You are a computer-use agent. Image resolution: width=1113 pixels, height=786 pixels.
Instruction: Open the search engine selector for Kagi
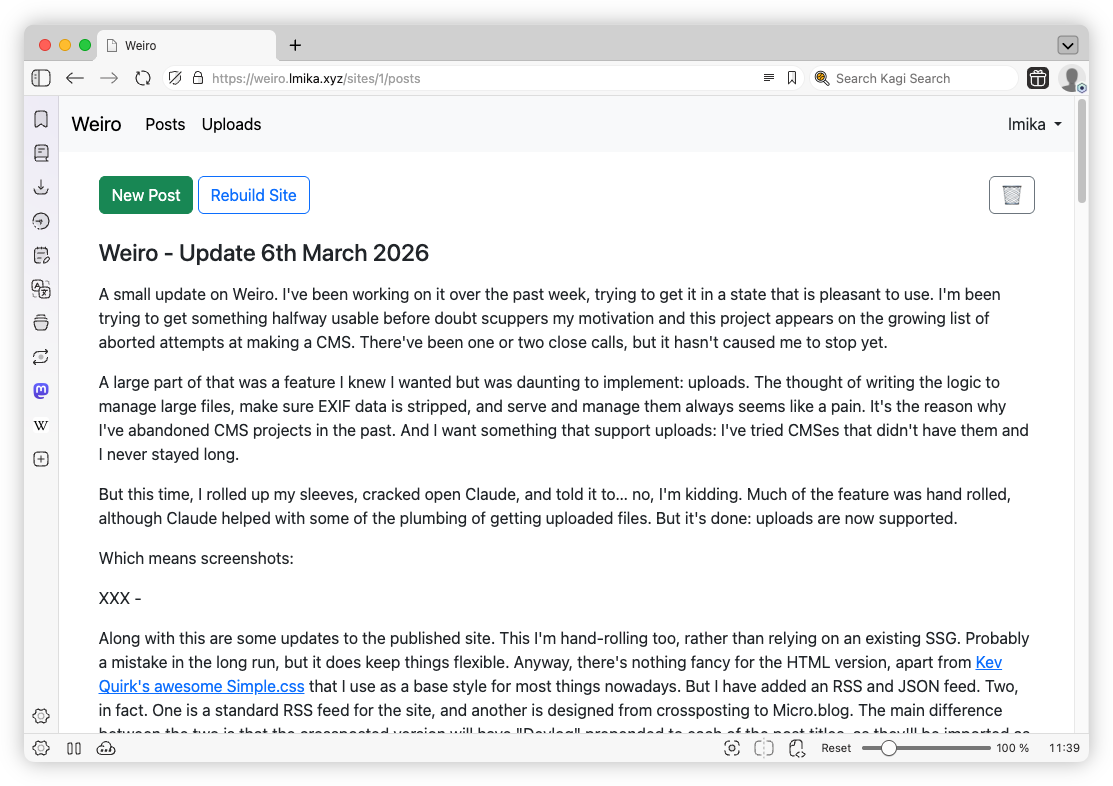(x=822, y=78)
